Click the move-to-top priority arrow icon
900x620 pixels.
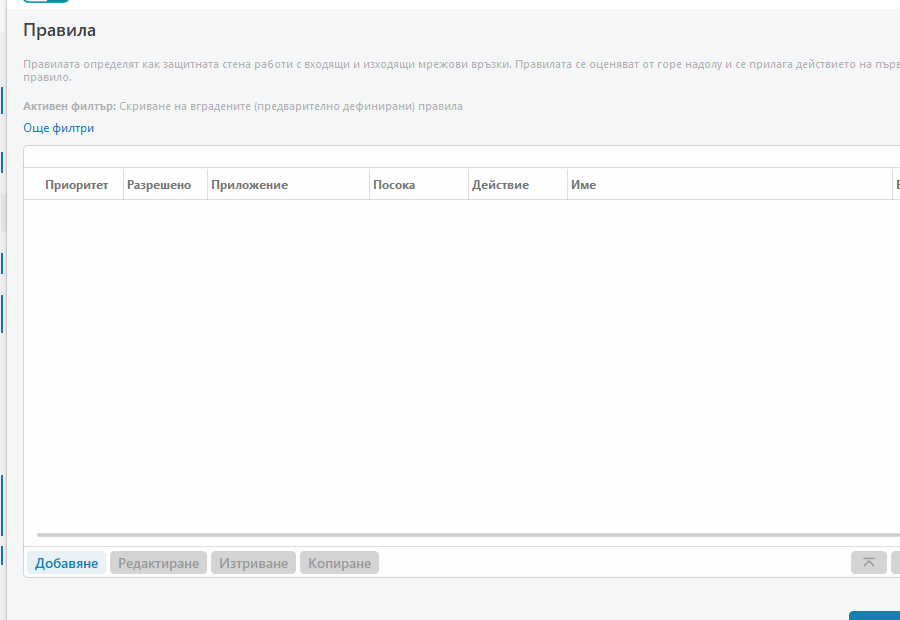868,563
